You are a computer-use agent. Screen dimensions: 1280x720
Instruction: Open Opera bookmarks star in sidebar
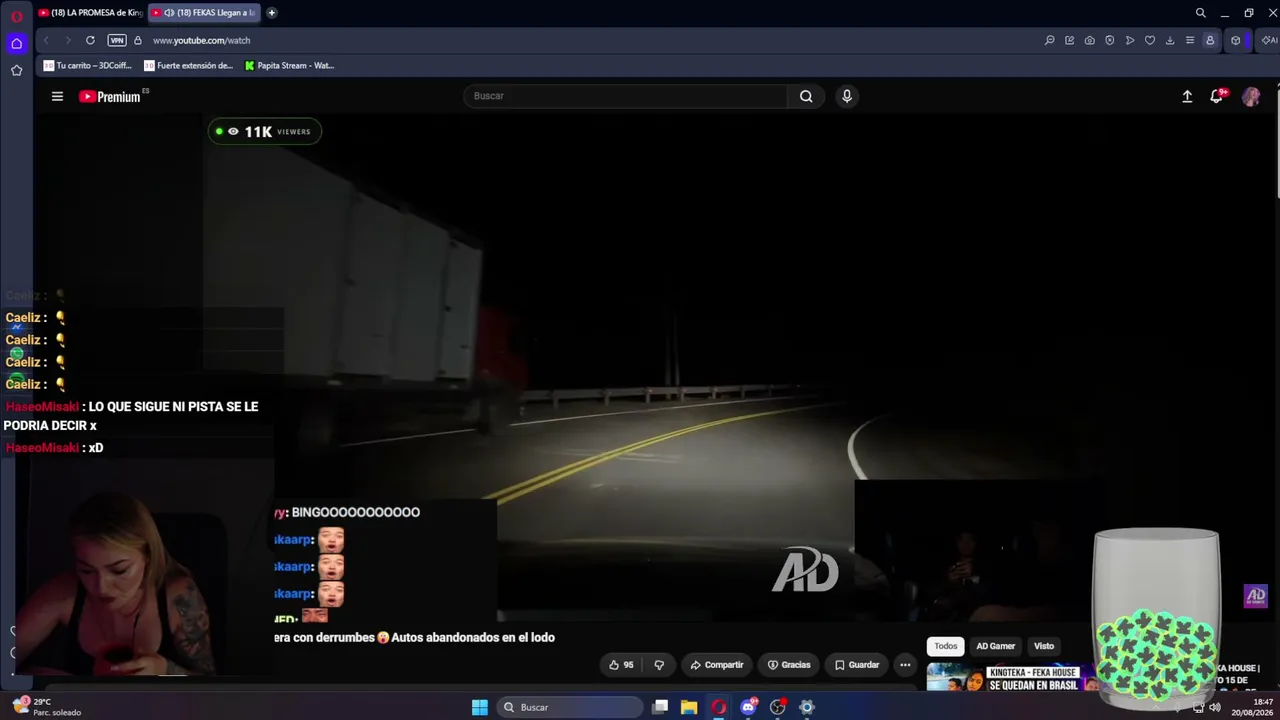(x=16, y=70)
